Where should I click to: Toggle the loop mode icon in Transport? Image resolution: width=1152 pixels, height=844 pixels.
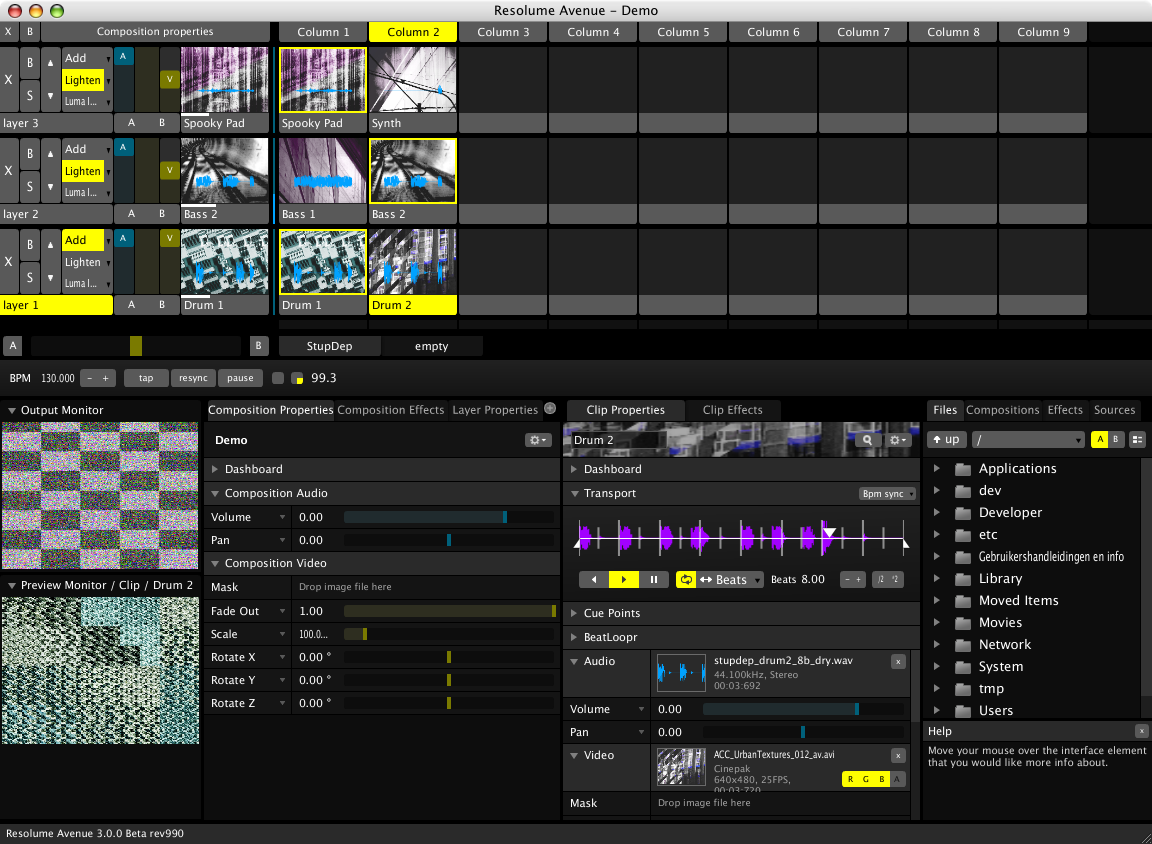[685, 580]
